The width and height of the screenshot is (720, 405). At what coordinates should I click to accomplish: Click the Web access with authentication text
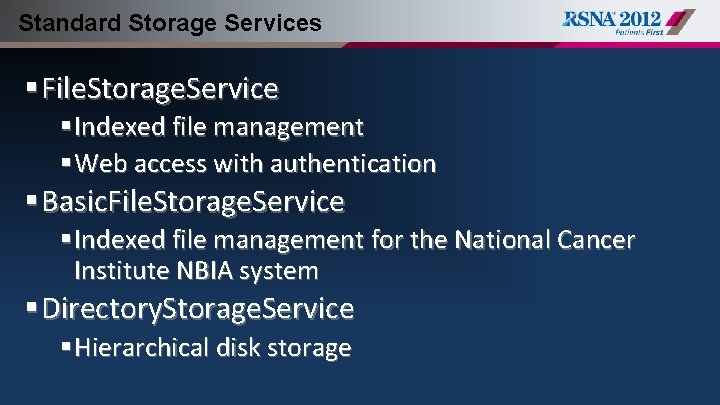tap(255, 163)
